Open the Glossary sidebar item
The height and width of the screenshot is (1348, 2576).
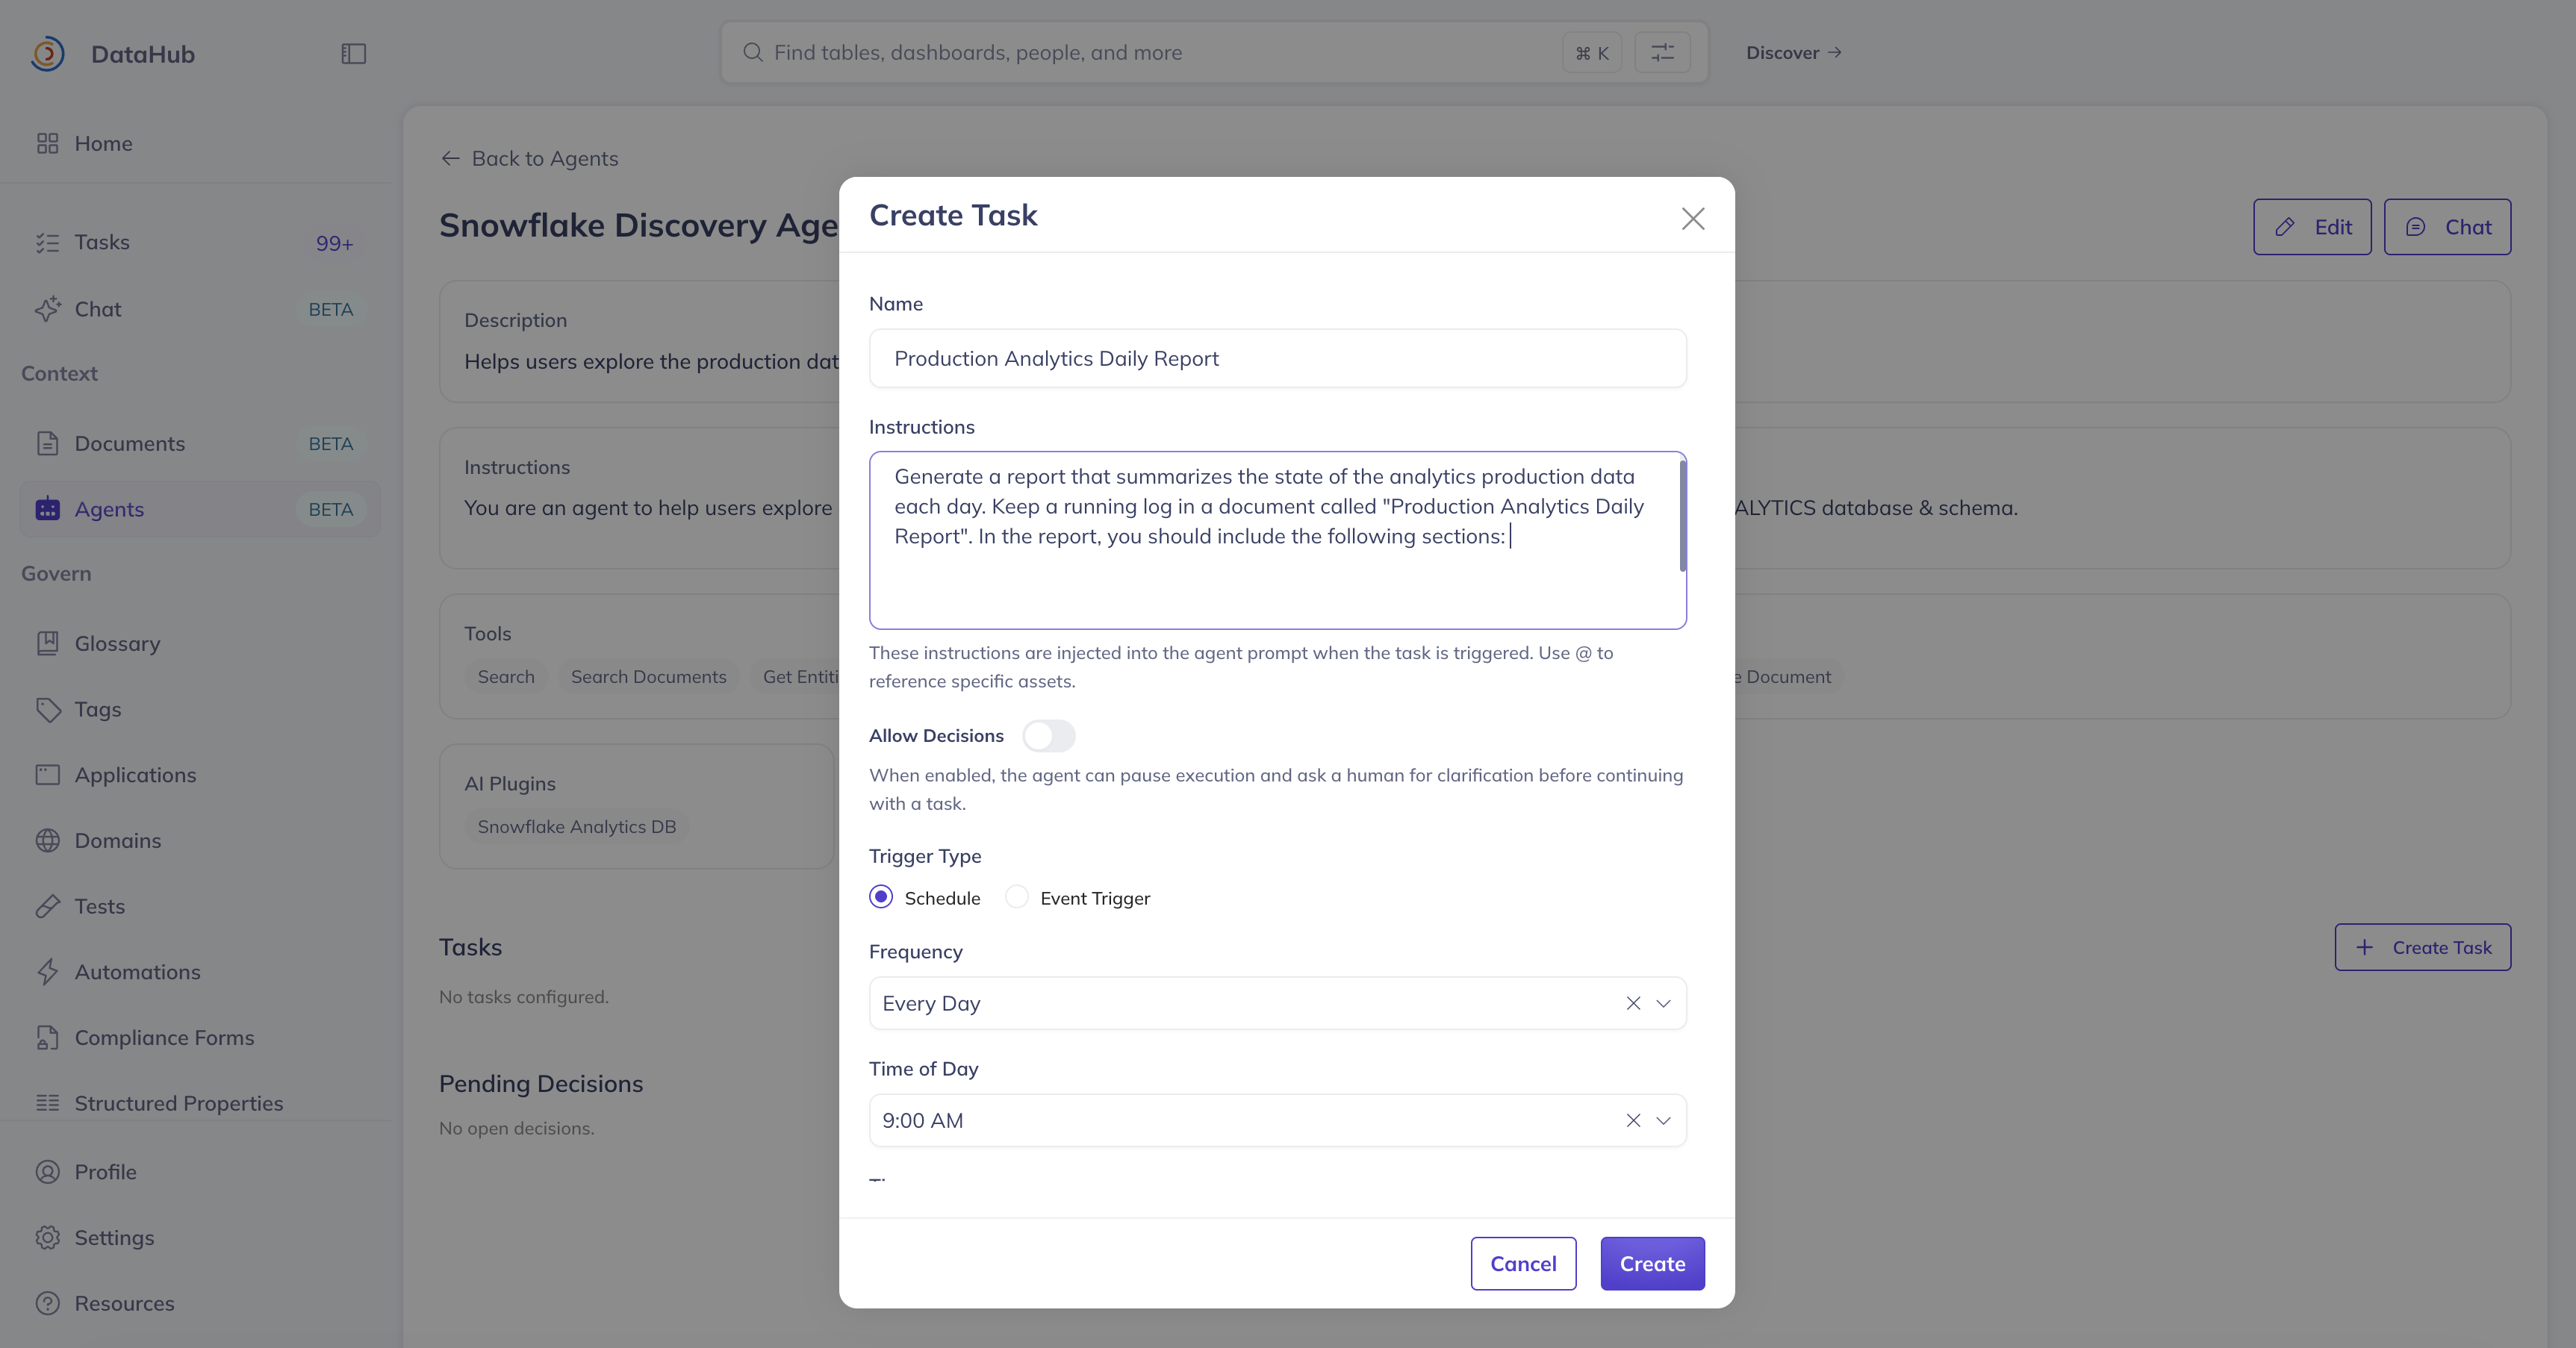click(x=117, y=644)
